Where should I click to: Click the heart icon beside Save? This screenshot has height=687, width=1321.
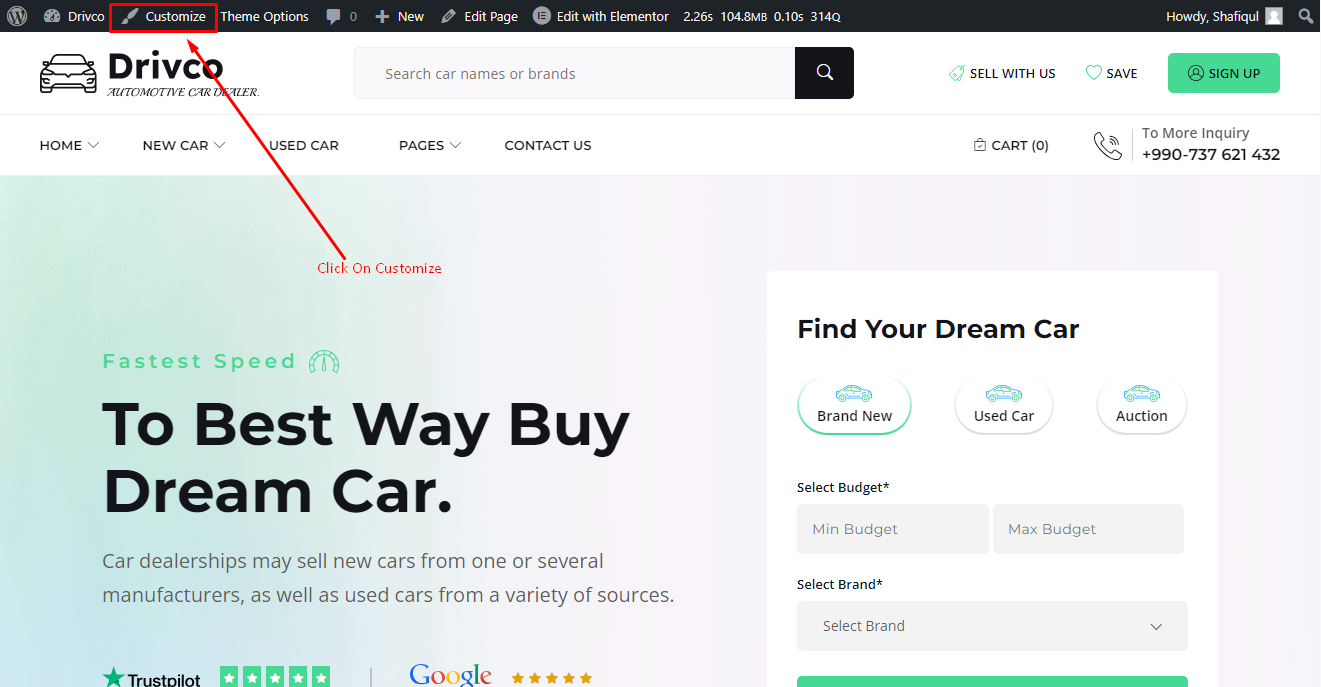pos(1093,73)
